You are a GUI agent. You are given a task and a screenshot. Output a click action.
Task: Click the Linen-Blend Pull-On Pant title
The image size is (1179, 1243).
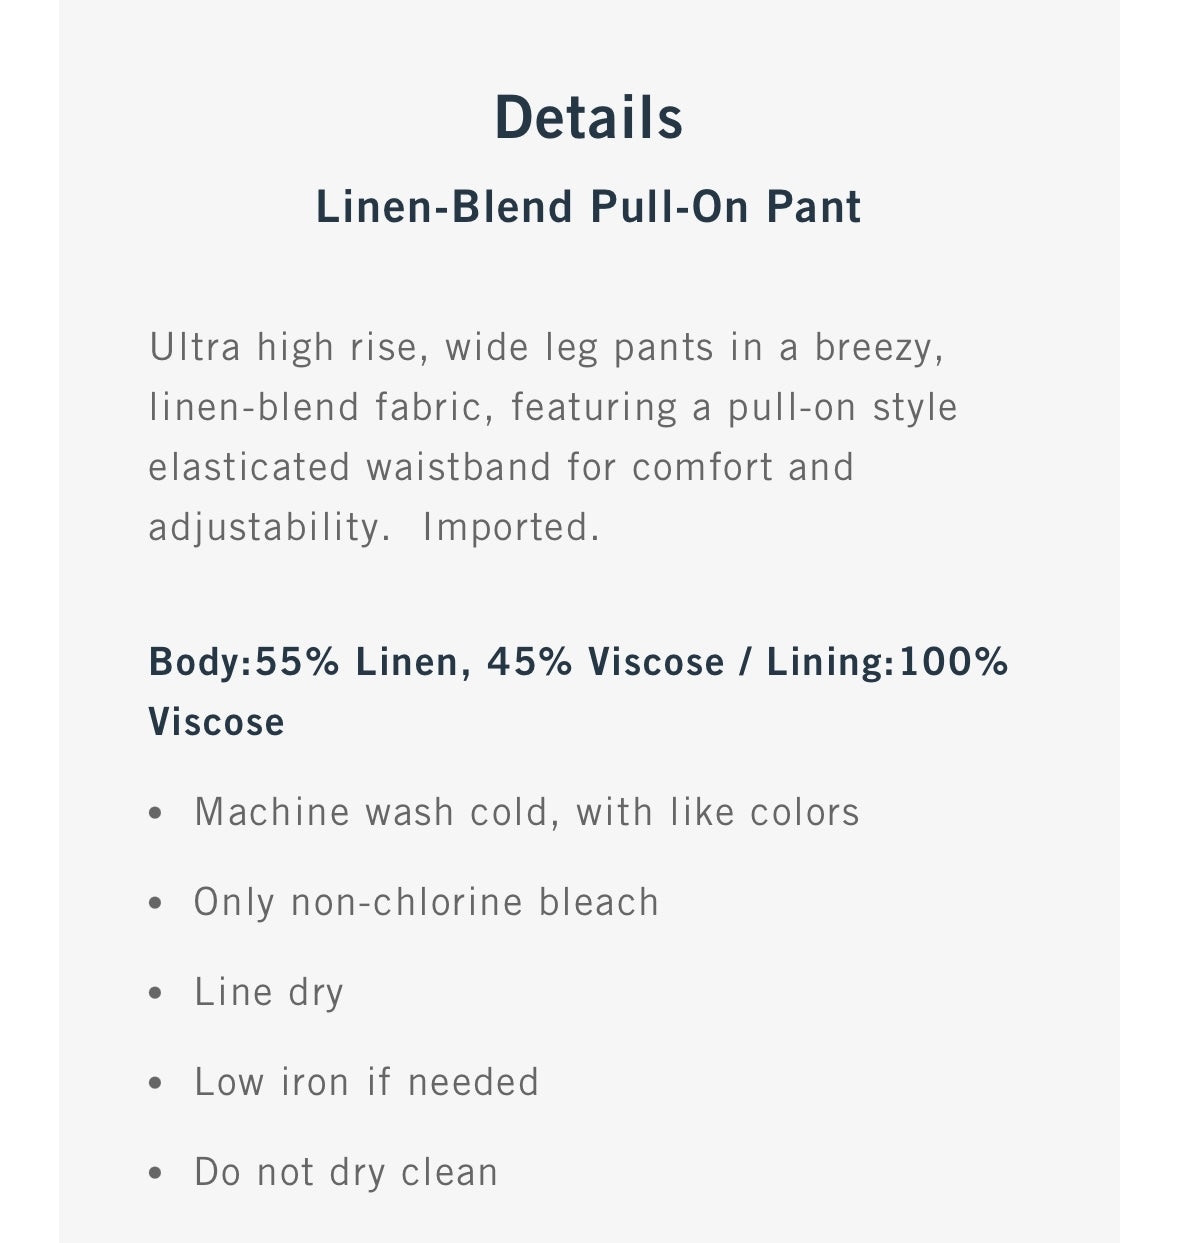click(x=589, y=207)
